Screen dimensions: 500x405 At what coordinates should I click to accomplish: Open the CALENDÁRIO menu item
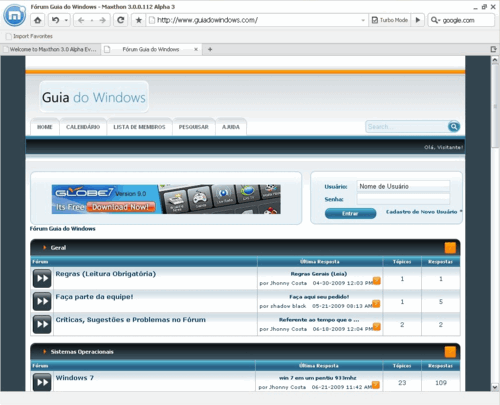point(83,127)
